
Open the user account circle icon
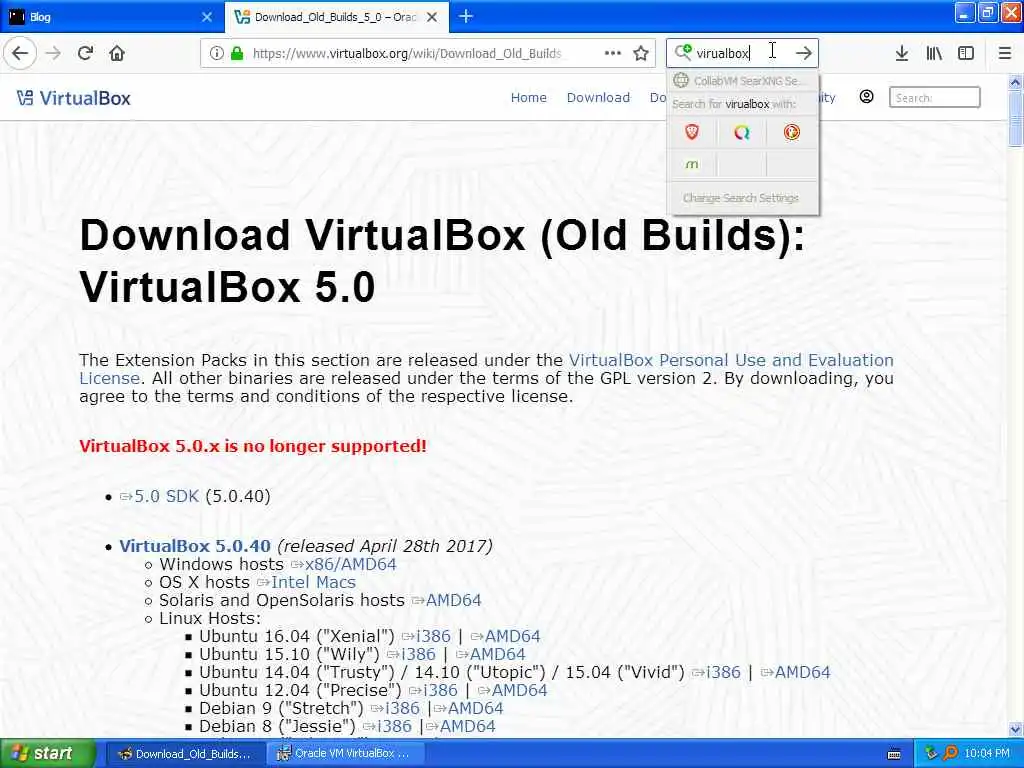[866, 97]
